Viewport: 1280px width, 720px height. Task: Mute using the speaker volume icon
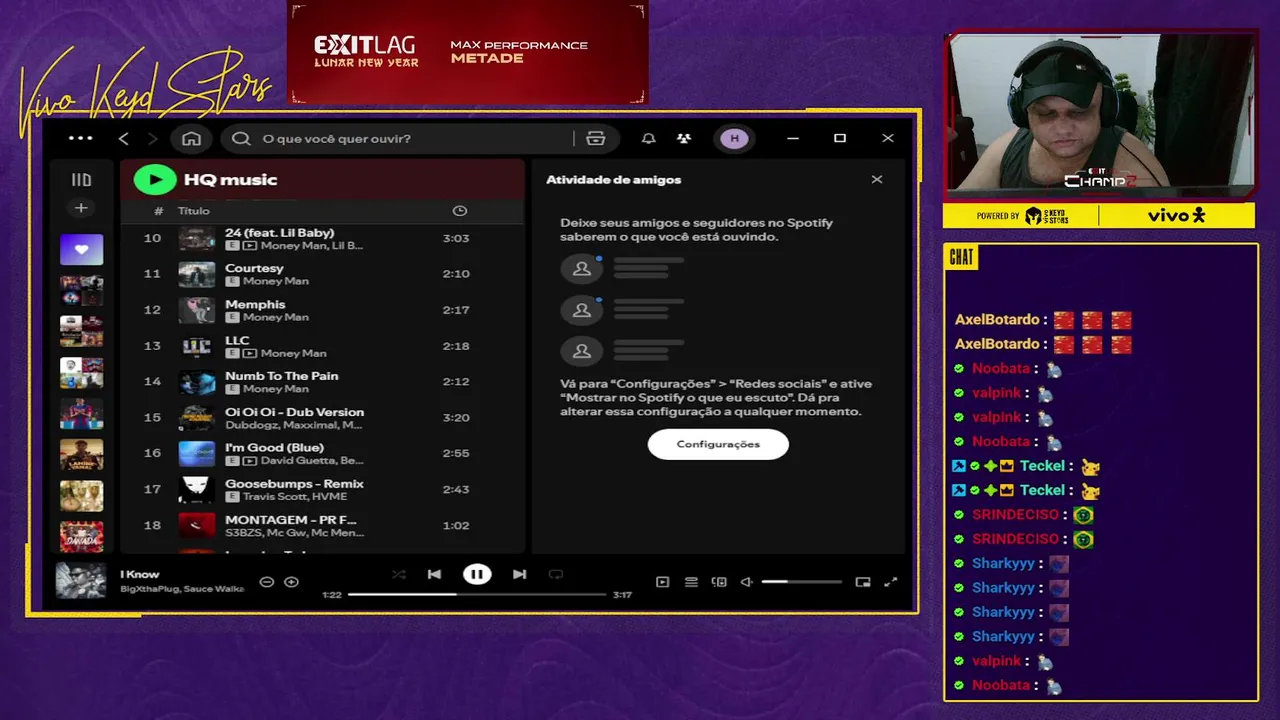746,582
